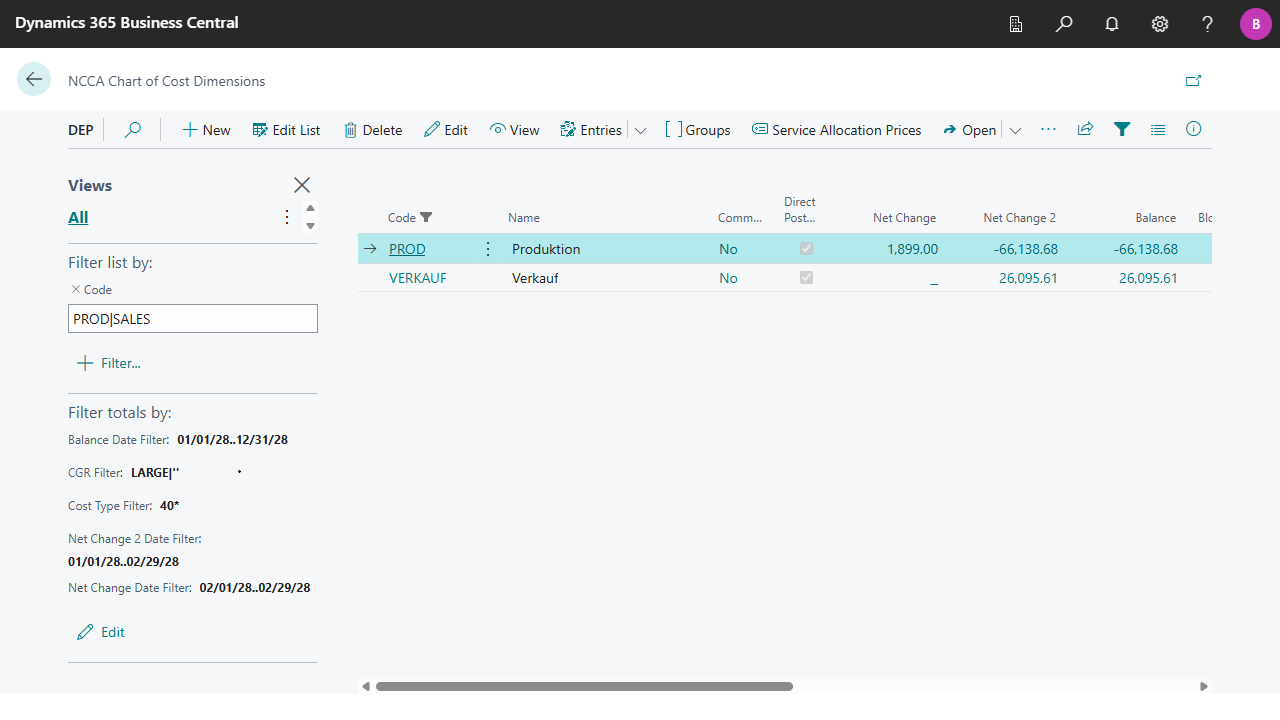This screenshot has height=720, width=1280.
Task: Expand the Open dropdown chevron
Action: 1015,130
